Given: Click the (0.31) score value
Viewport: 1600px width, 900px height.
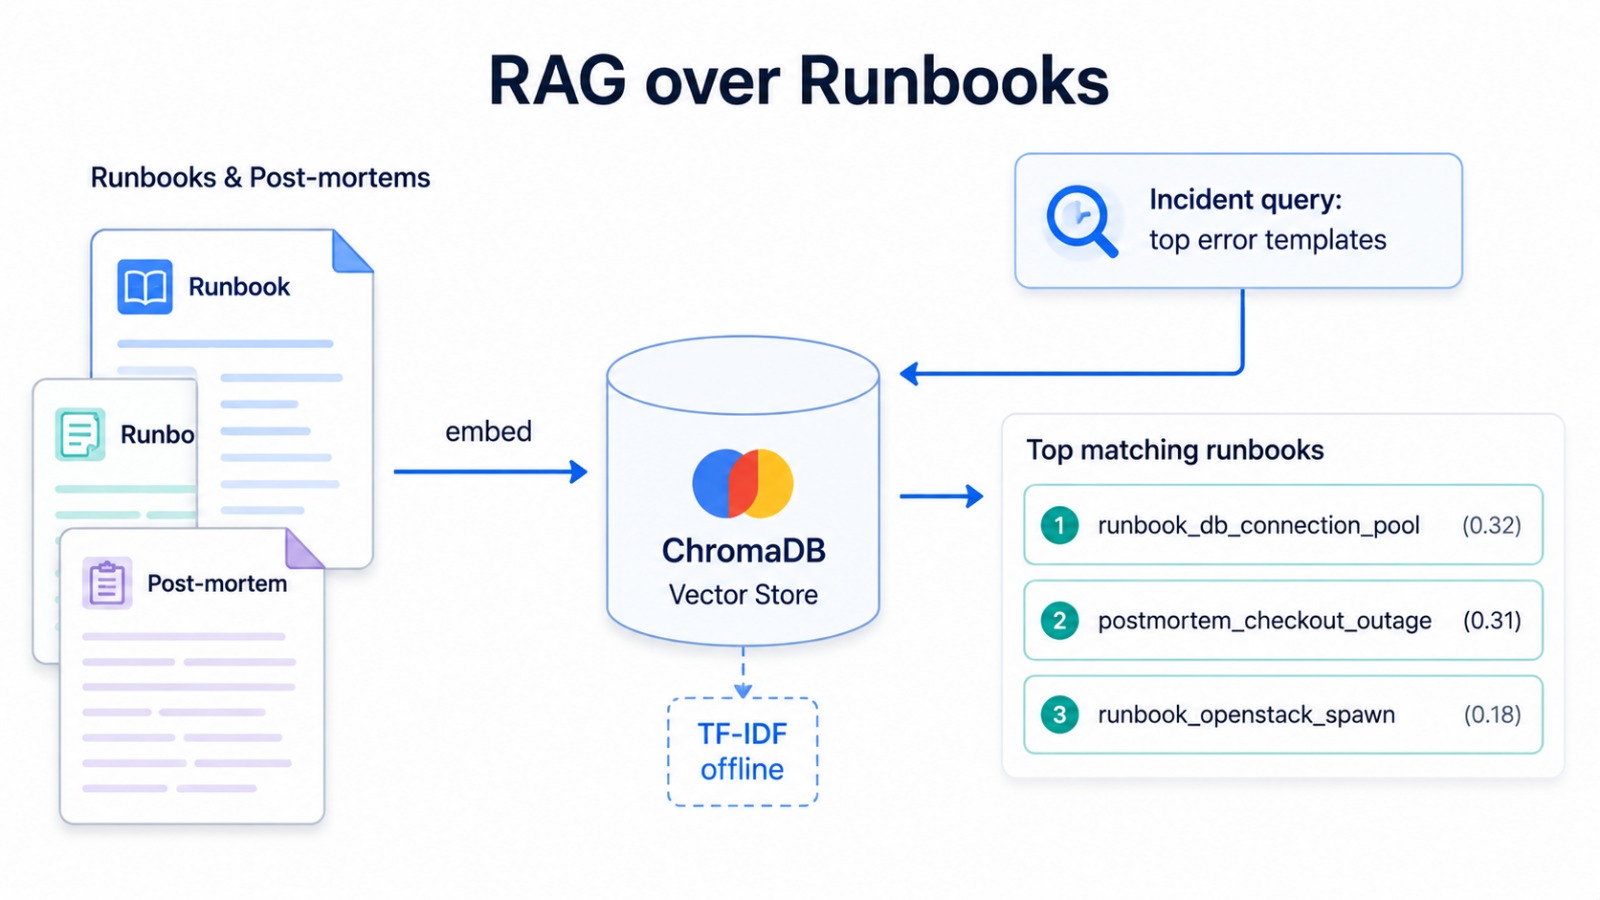Looking at the screenshot, I should (x=1491, y=620).
